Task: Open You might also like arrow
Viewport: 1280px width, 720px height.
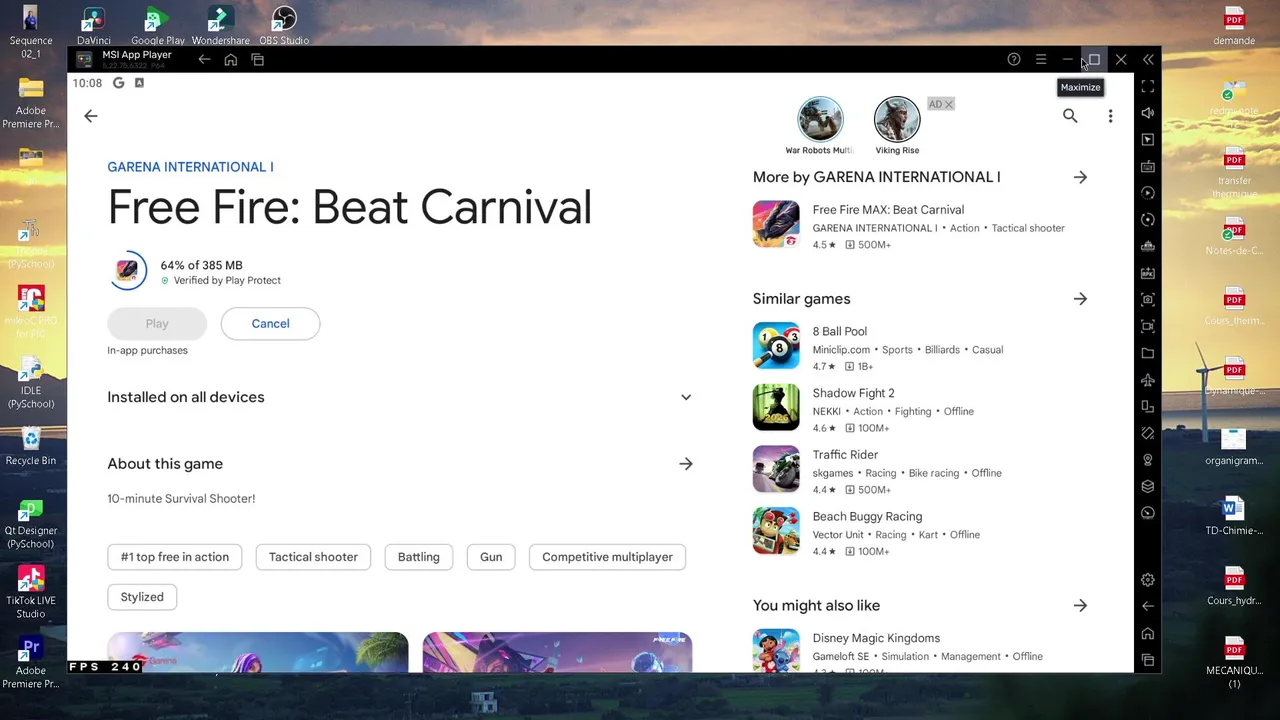Action: click(1080, 606)
